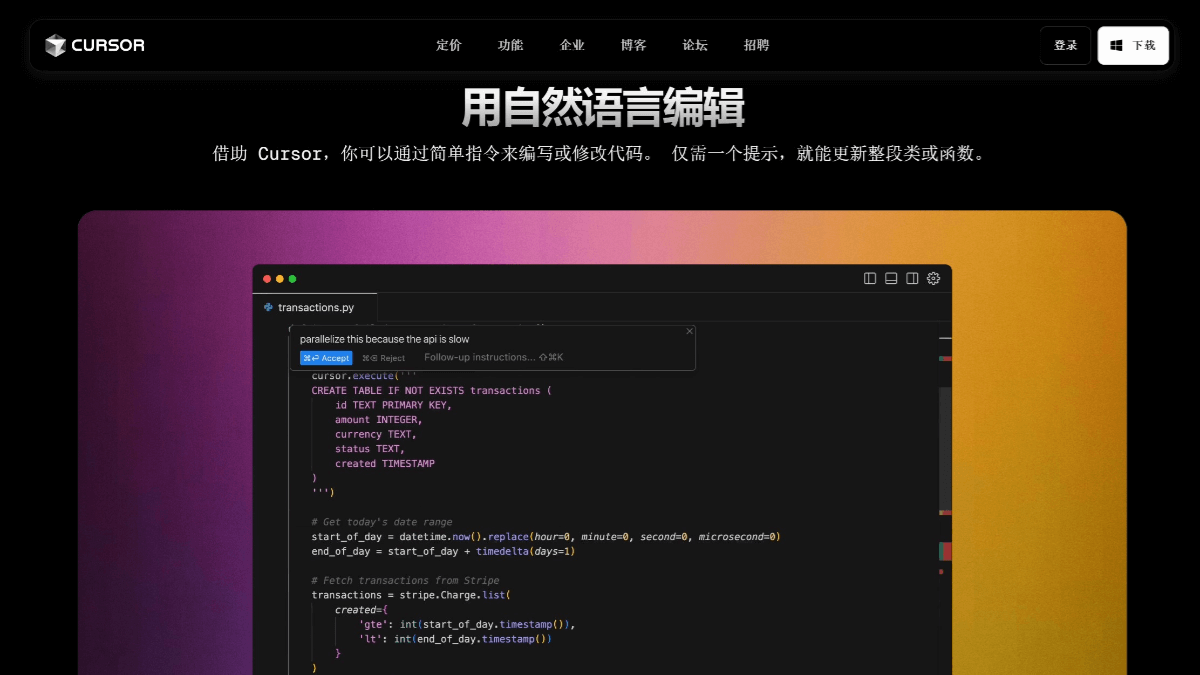
Task: Visit the 论坛 page
Action: pyautogui.click(x=695, y=45)
